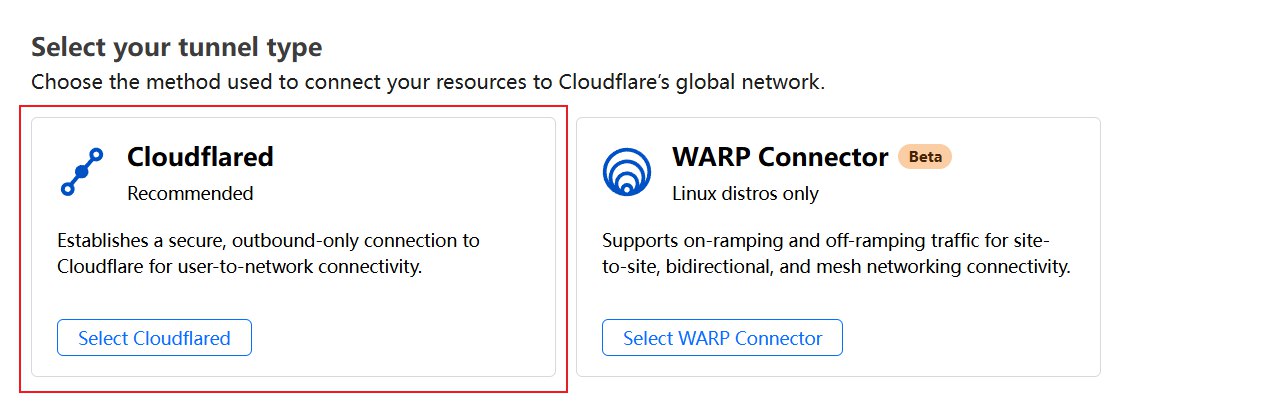
Task: Click the "Linux distros only" label
Action: coord(745,193)
